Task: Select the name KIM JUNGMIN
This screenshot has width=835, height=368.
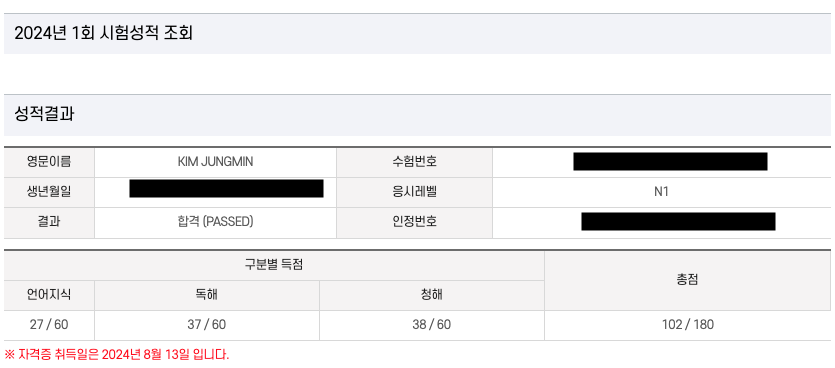Action: pyautogui.click(x=215, y=162)
